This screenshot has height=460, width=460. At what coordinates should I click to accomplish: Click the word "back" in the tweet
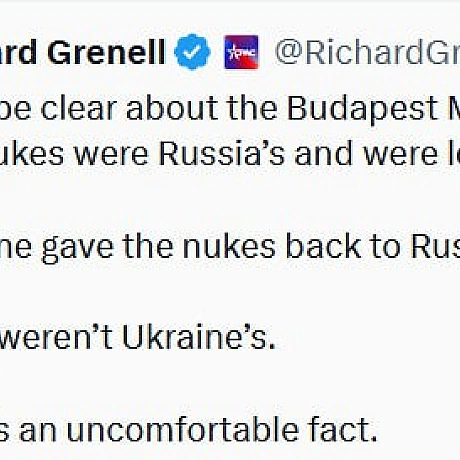pyautogui.click(x=323, y=246)
